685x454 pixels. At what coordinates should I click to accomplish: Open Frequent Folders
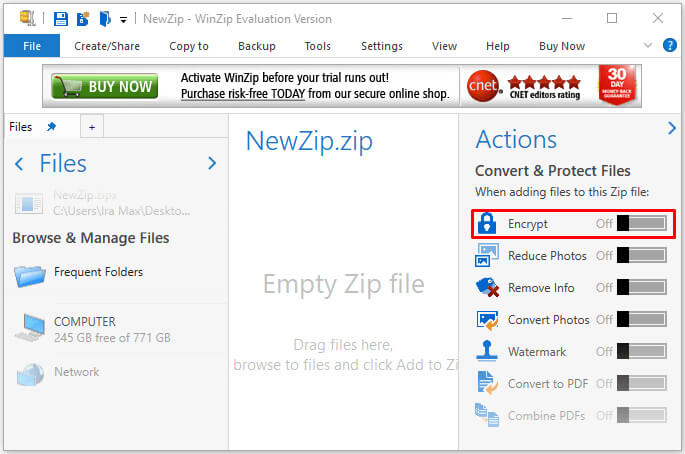click(98, 272)
